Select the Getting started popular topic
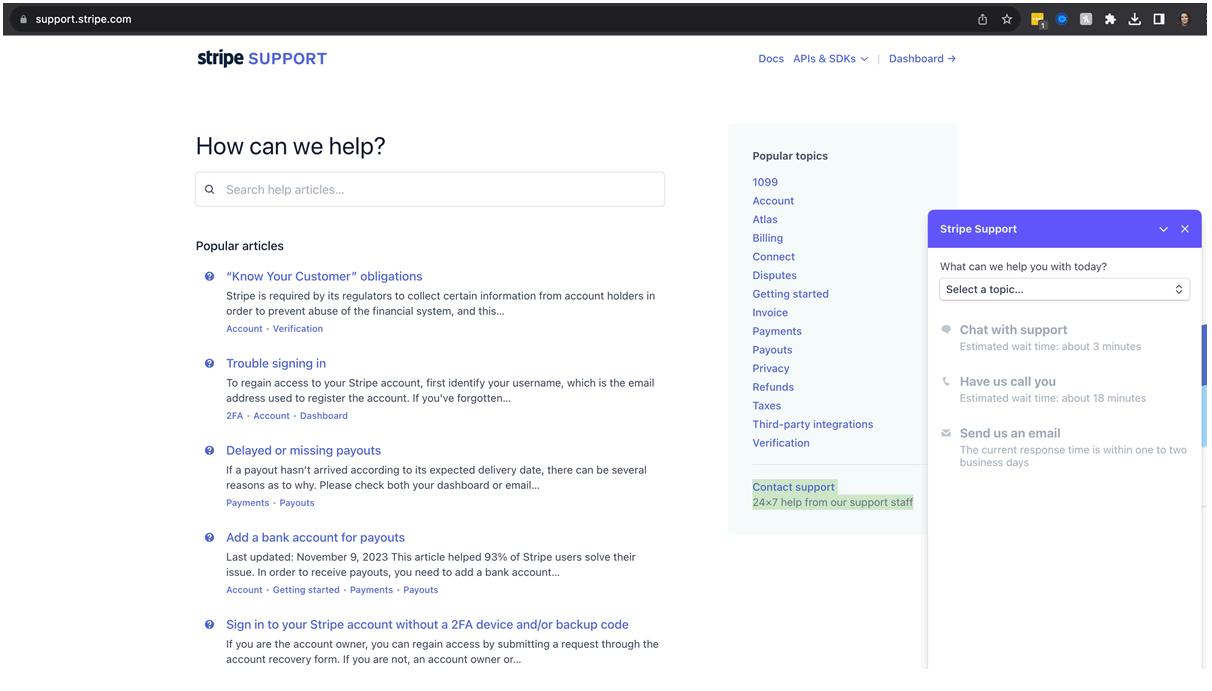This screenshot has height=691, width=1212. tap(790, 294)
